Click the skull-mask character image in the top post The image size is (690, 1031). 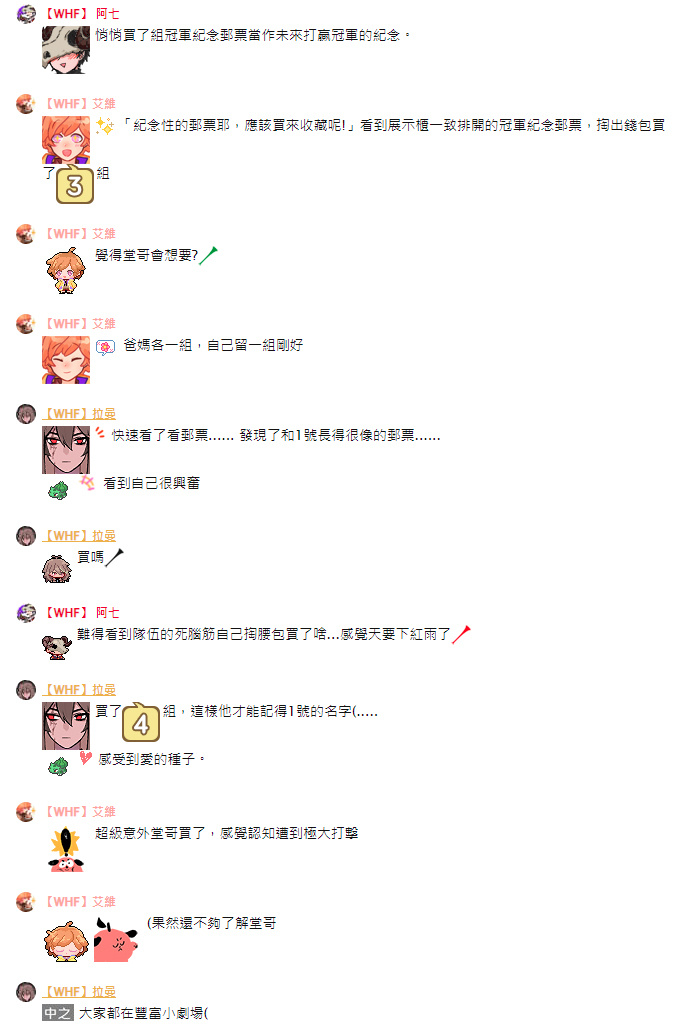(66, 50)
